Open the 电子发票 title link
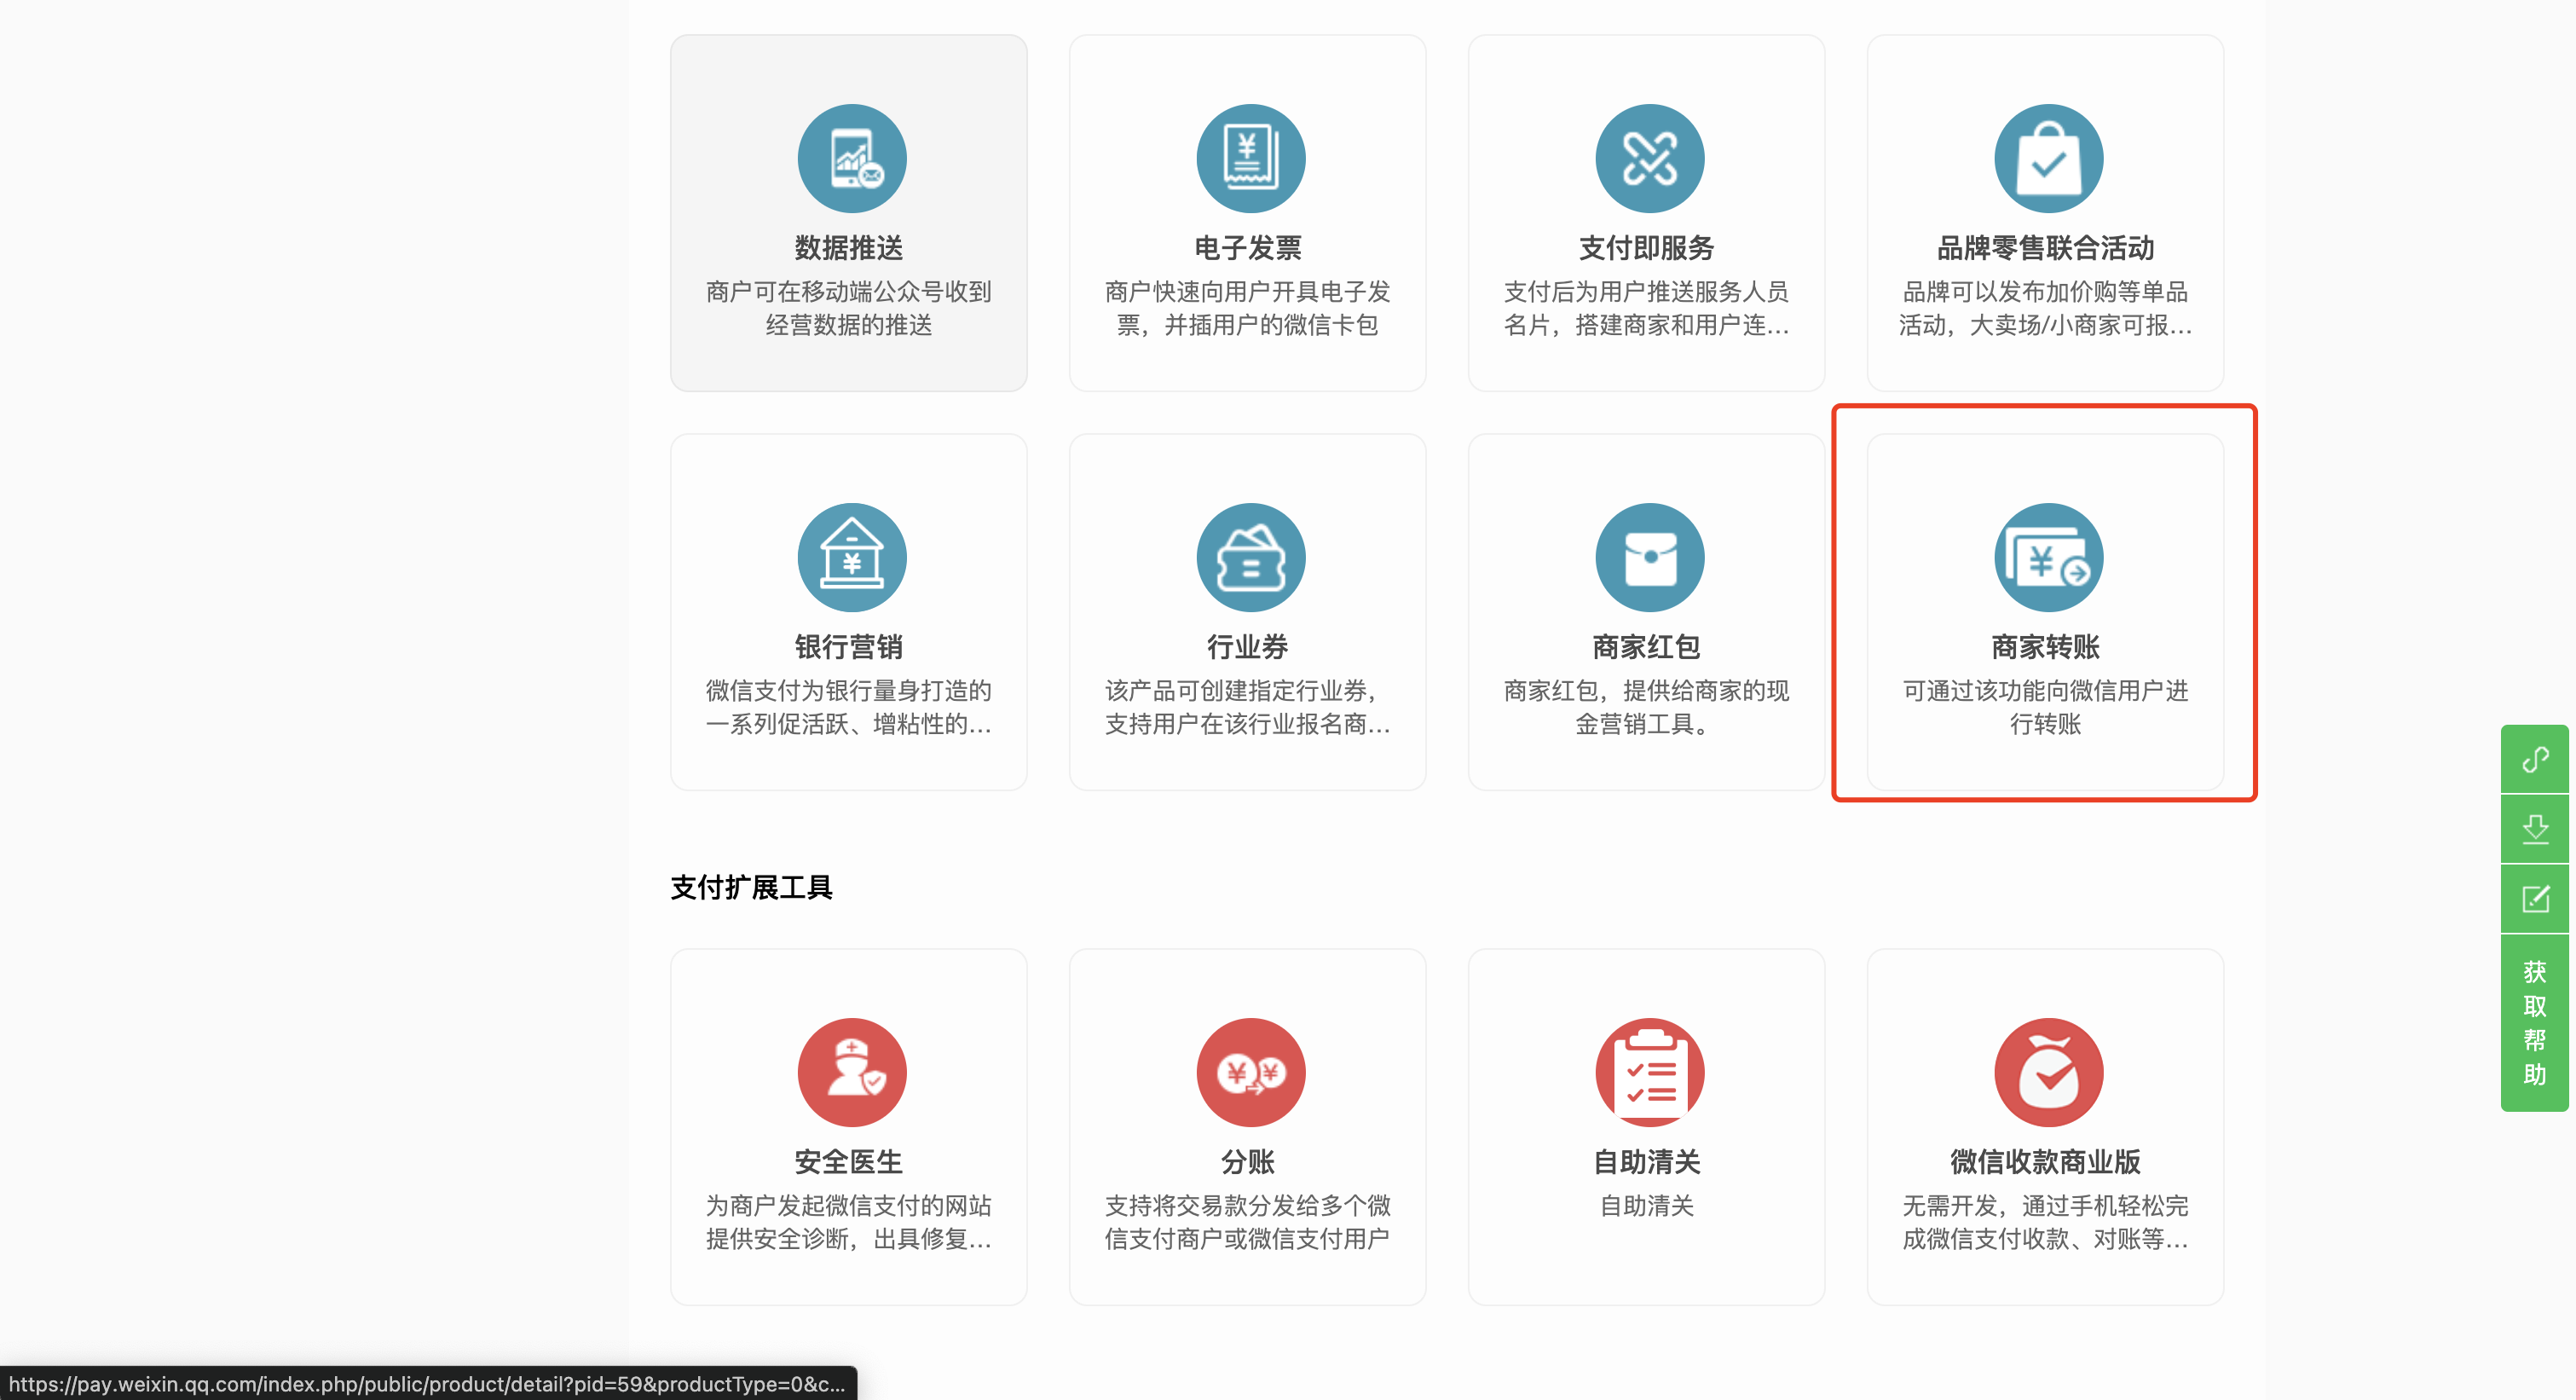Screen dimensions: 2576x1400 pyautogui.click(x=1247, y=247)
